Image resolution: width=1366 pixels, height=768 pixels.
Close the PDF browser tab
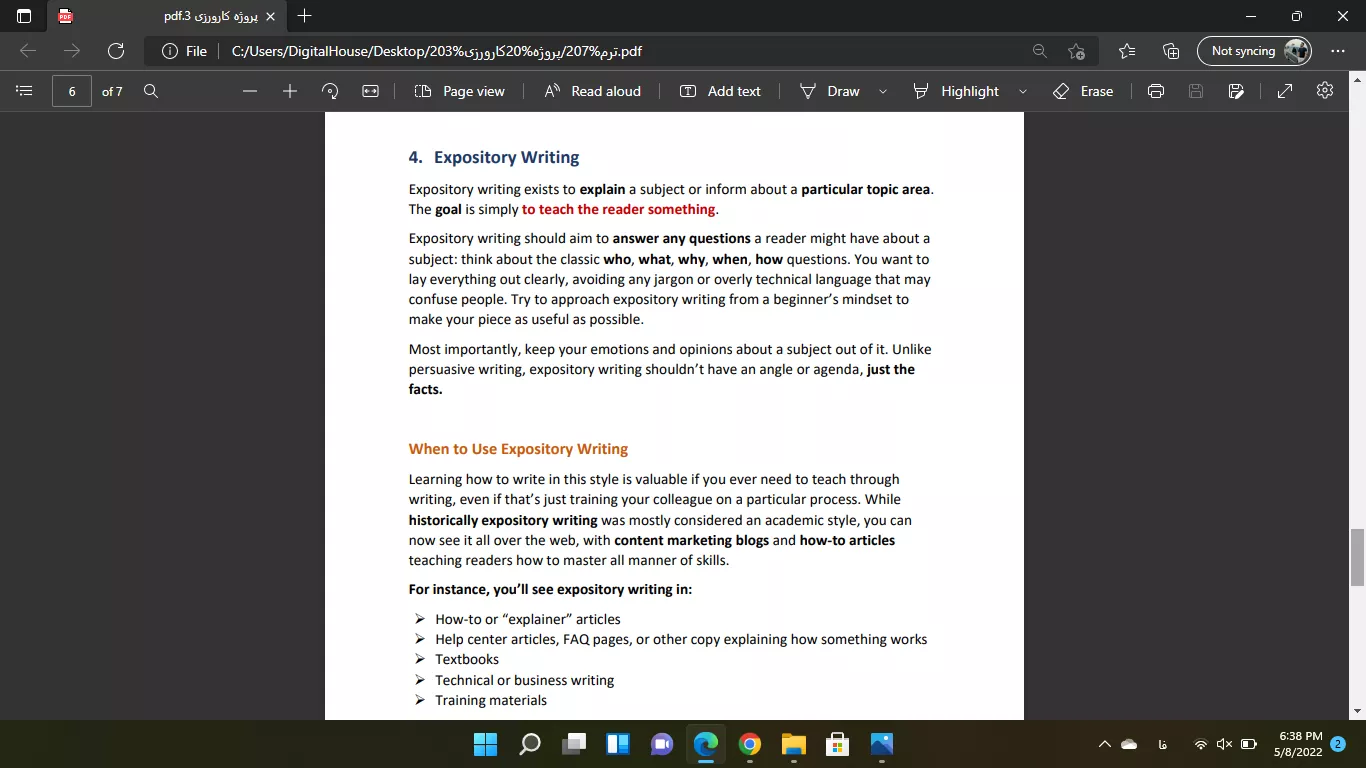270,16
